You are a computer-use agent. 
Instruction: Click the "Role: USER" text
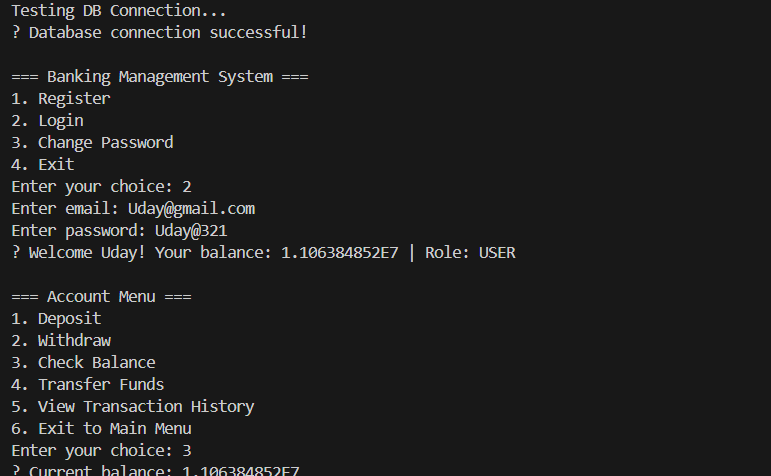(470, 253)
